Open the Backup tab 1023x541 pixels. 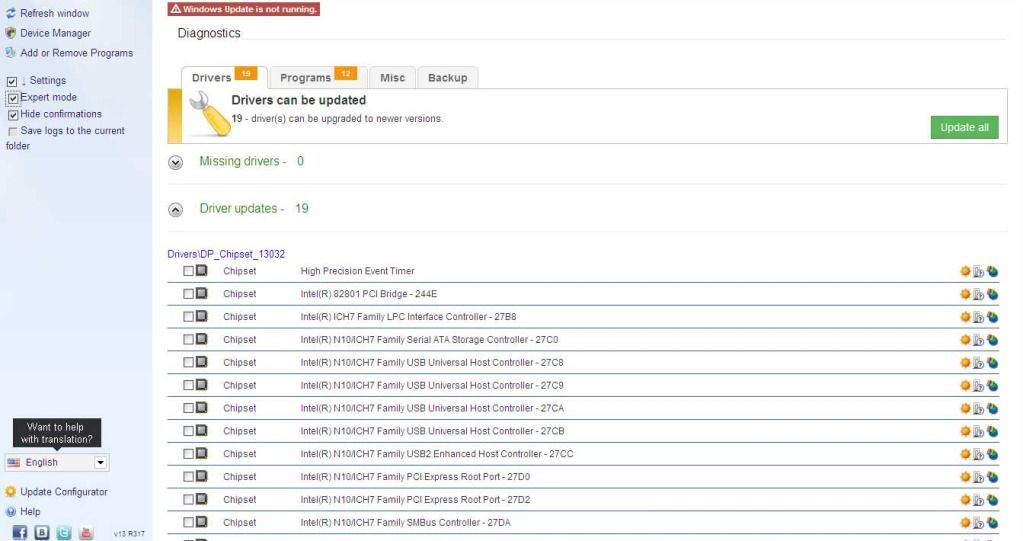[448, 78]
